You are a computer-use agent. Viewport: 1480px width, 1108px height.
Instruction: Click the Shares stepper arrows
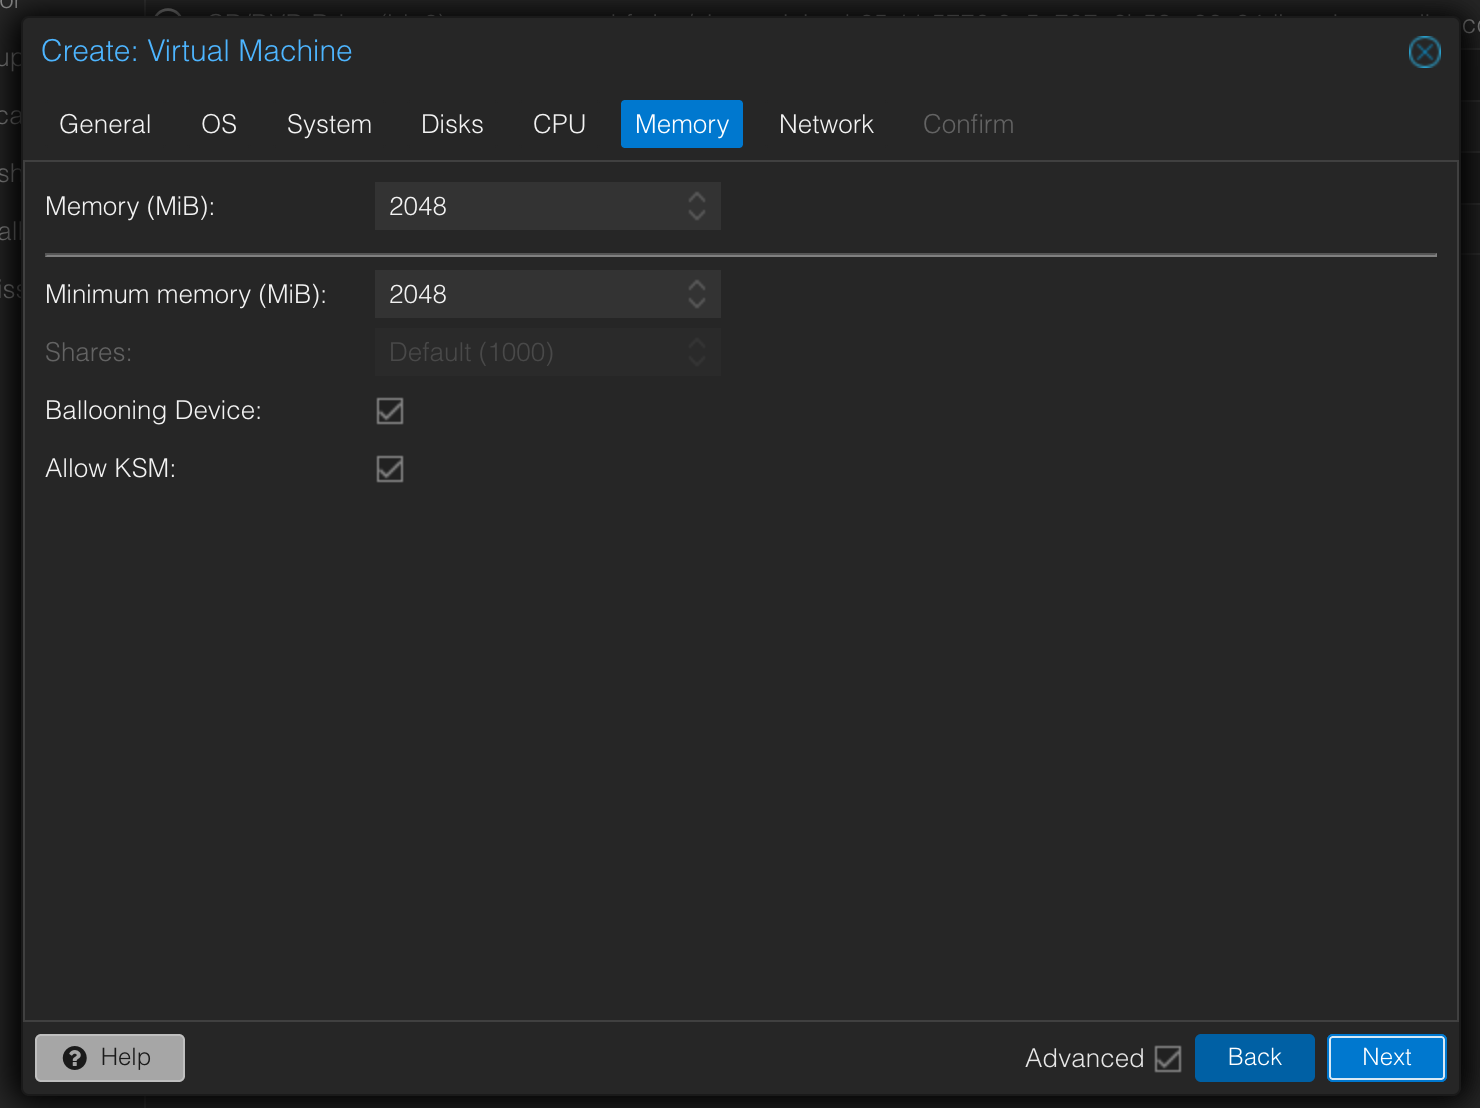click(697, 352)
